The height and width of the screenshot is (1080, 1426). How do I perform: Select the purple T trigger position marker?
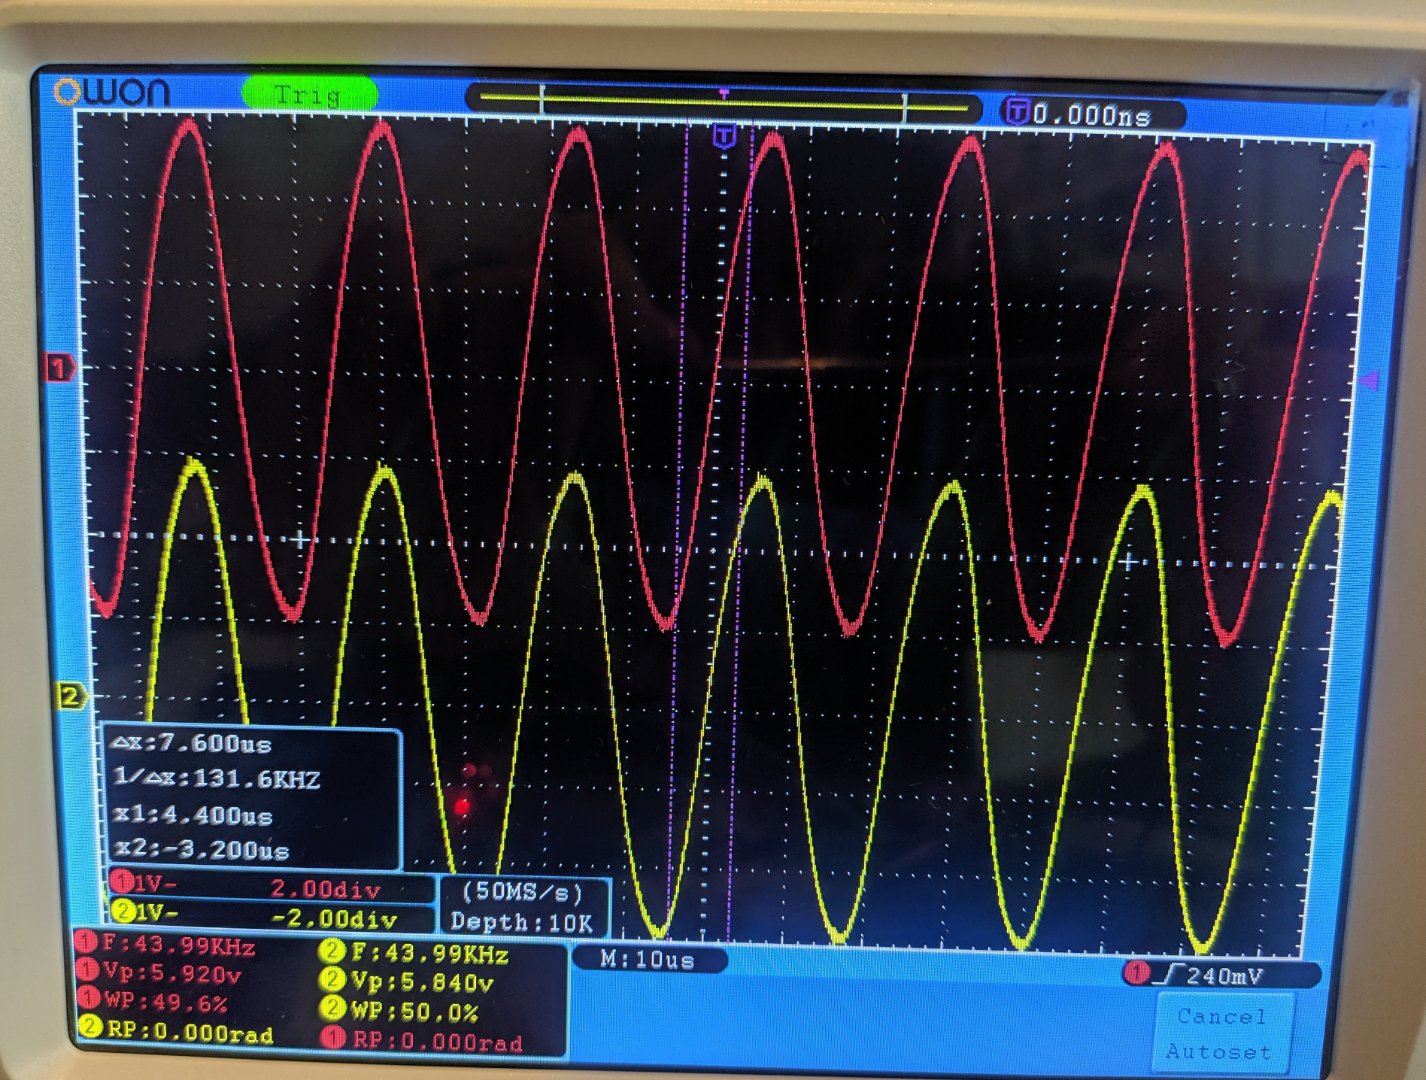click(x=725, y=135)
